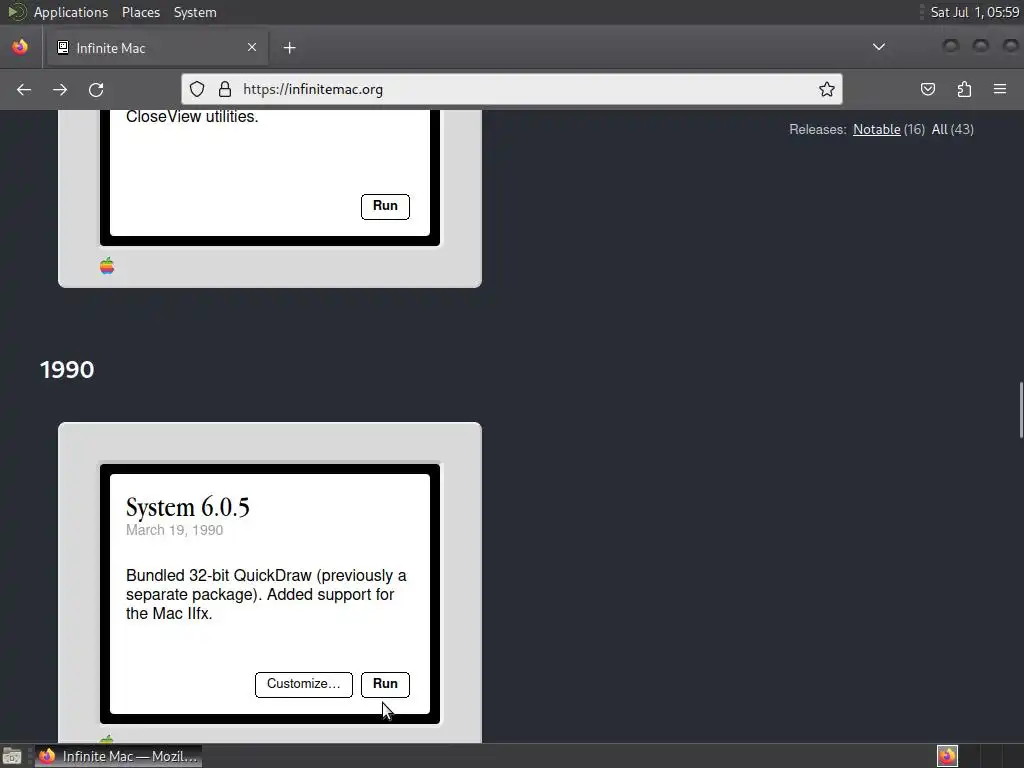Screen dimensions: 1024x768
Task: Click the padlock site security icon
Action: pos(225,89)
